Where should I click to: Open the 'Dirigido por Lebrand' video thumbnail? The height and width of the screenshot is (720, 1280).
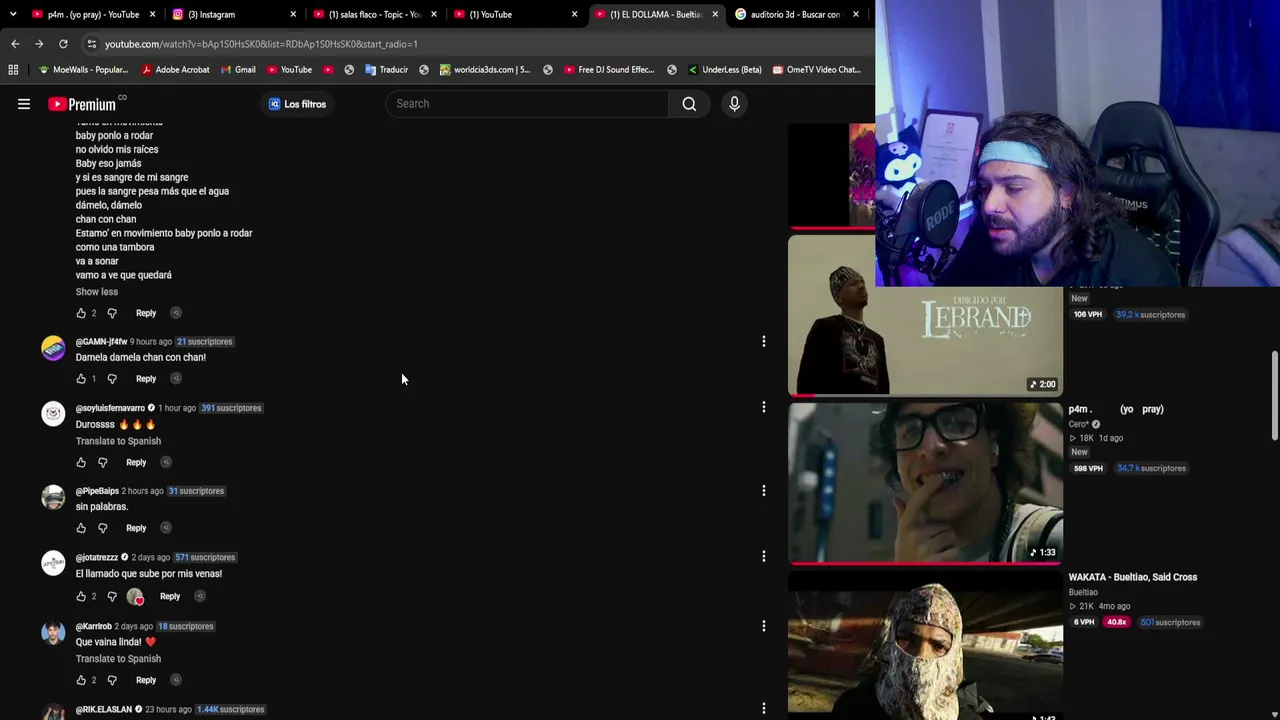click(x=925, y=316)
